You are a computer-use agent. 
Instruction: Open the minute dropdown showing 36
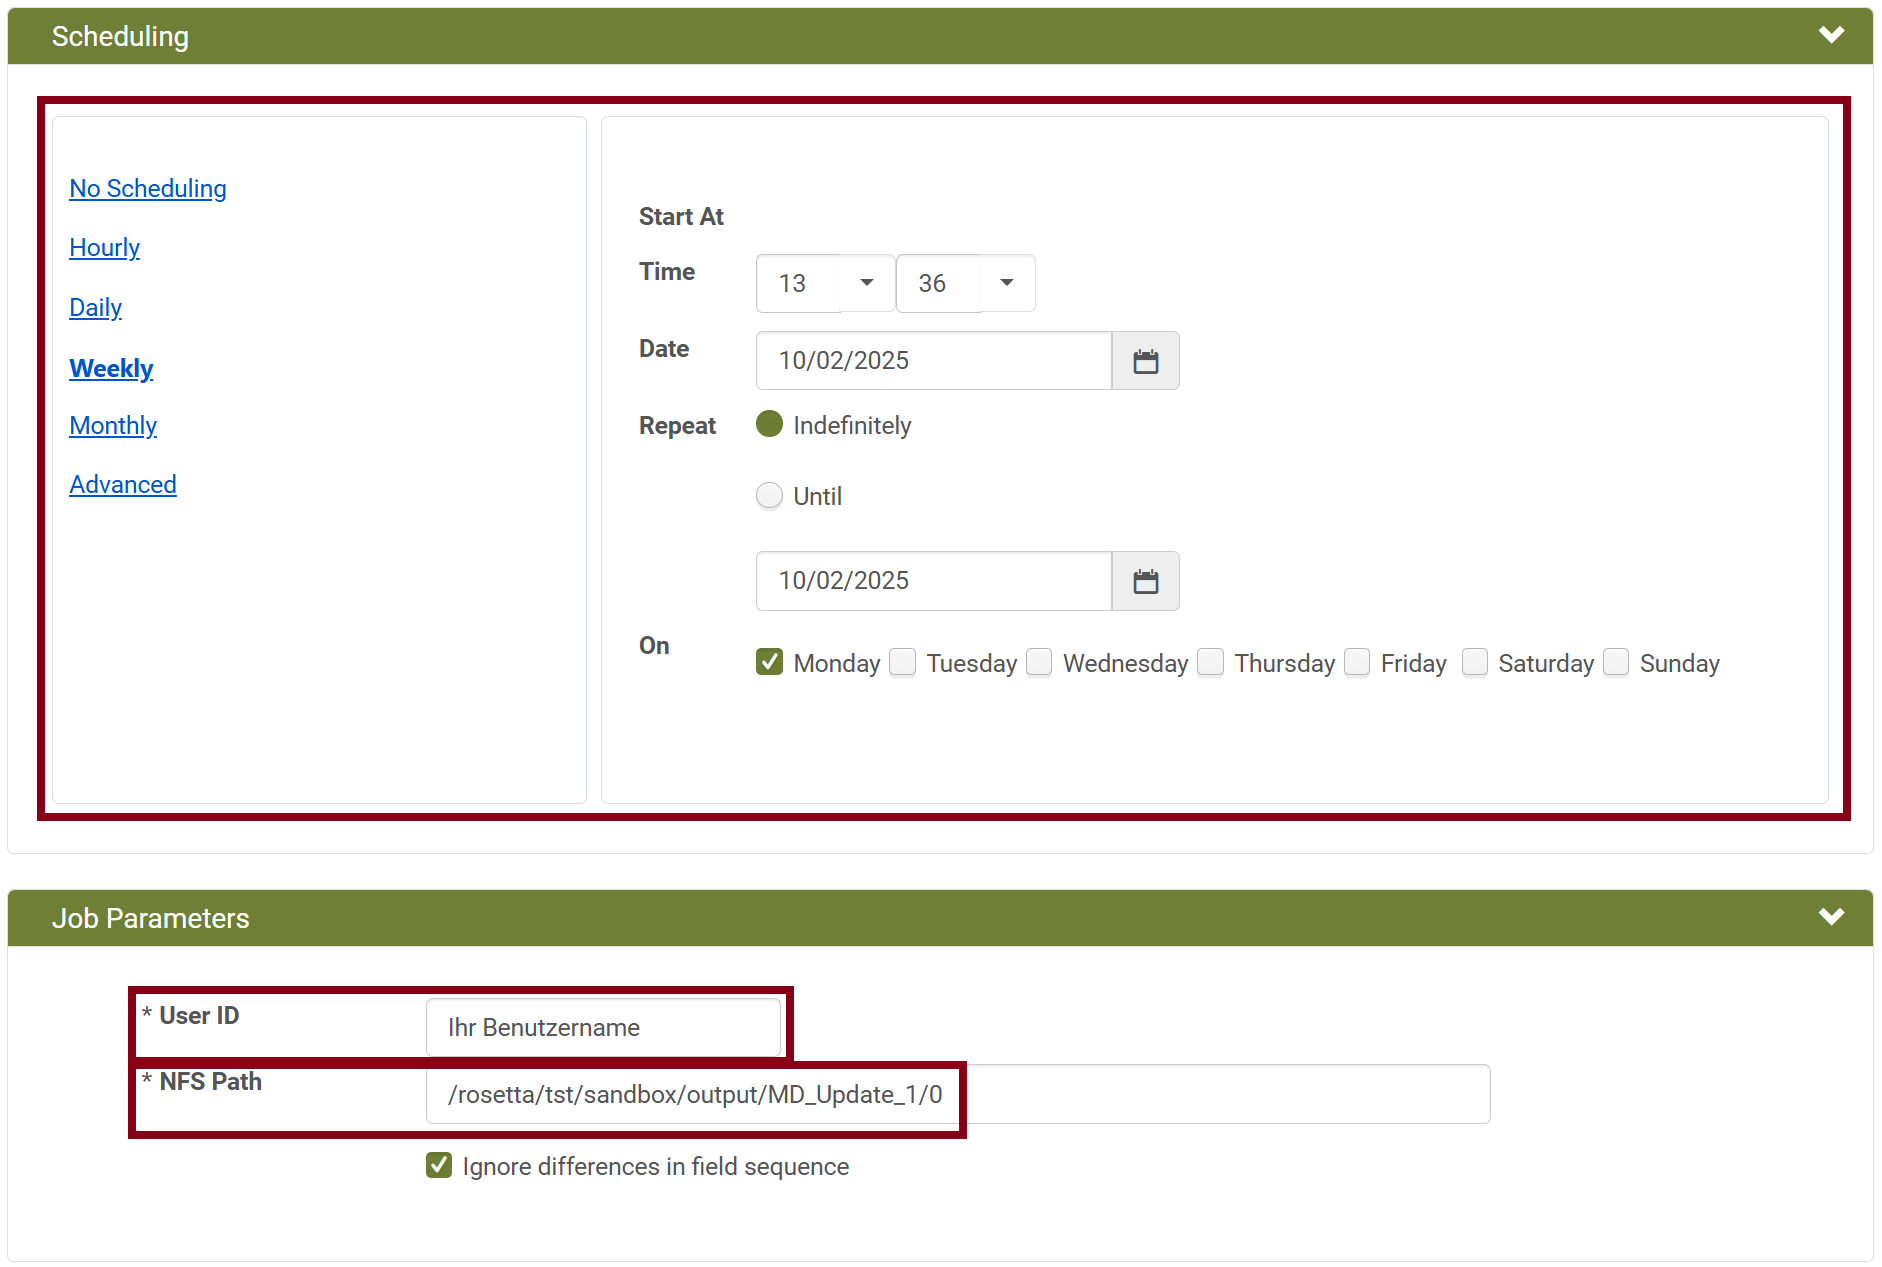click(x=965, y=283)
